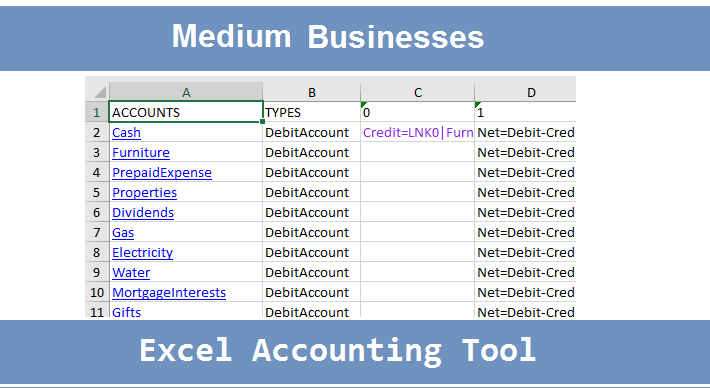Viewport: 710px width, 388px height.
Task: Click DebitAccount cell in Electricity row
Action: [312, 252]
